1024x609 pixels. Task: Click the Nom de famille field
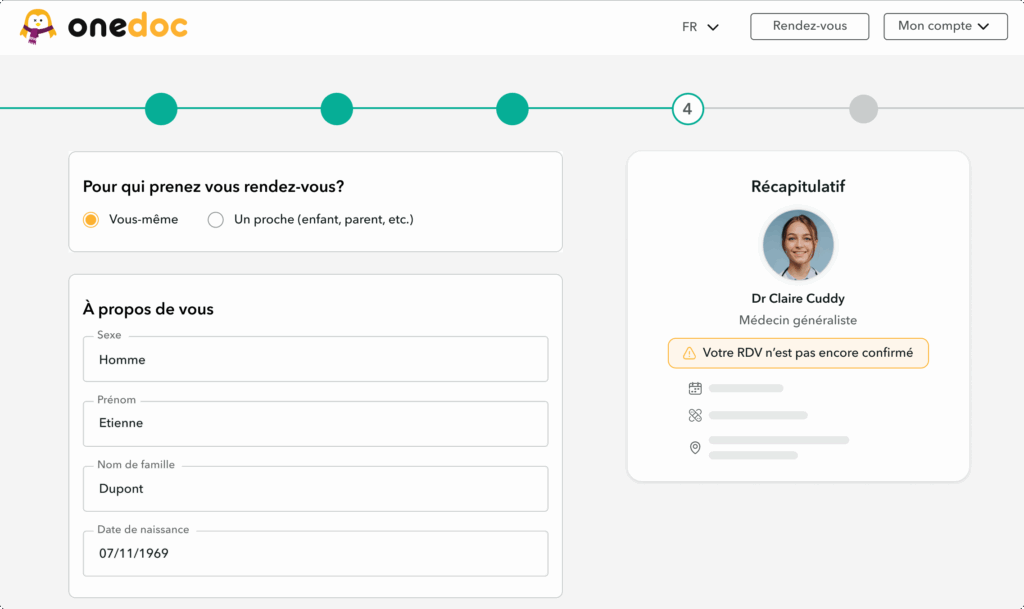315,488
